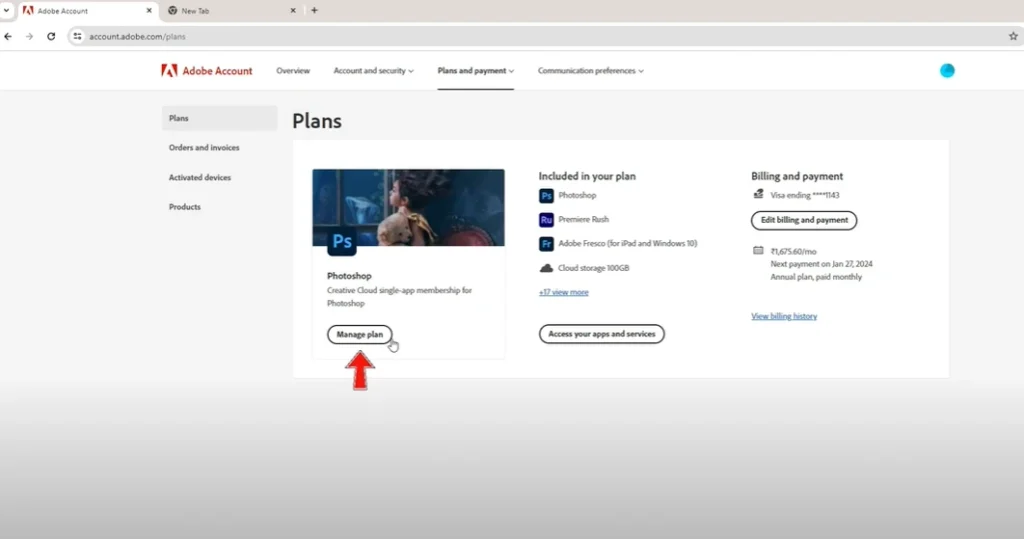Click the large Ps badge on plan card
The width and height of the screenshot is (1024, 539).
coord(342,241)
